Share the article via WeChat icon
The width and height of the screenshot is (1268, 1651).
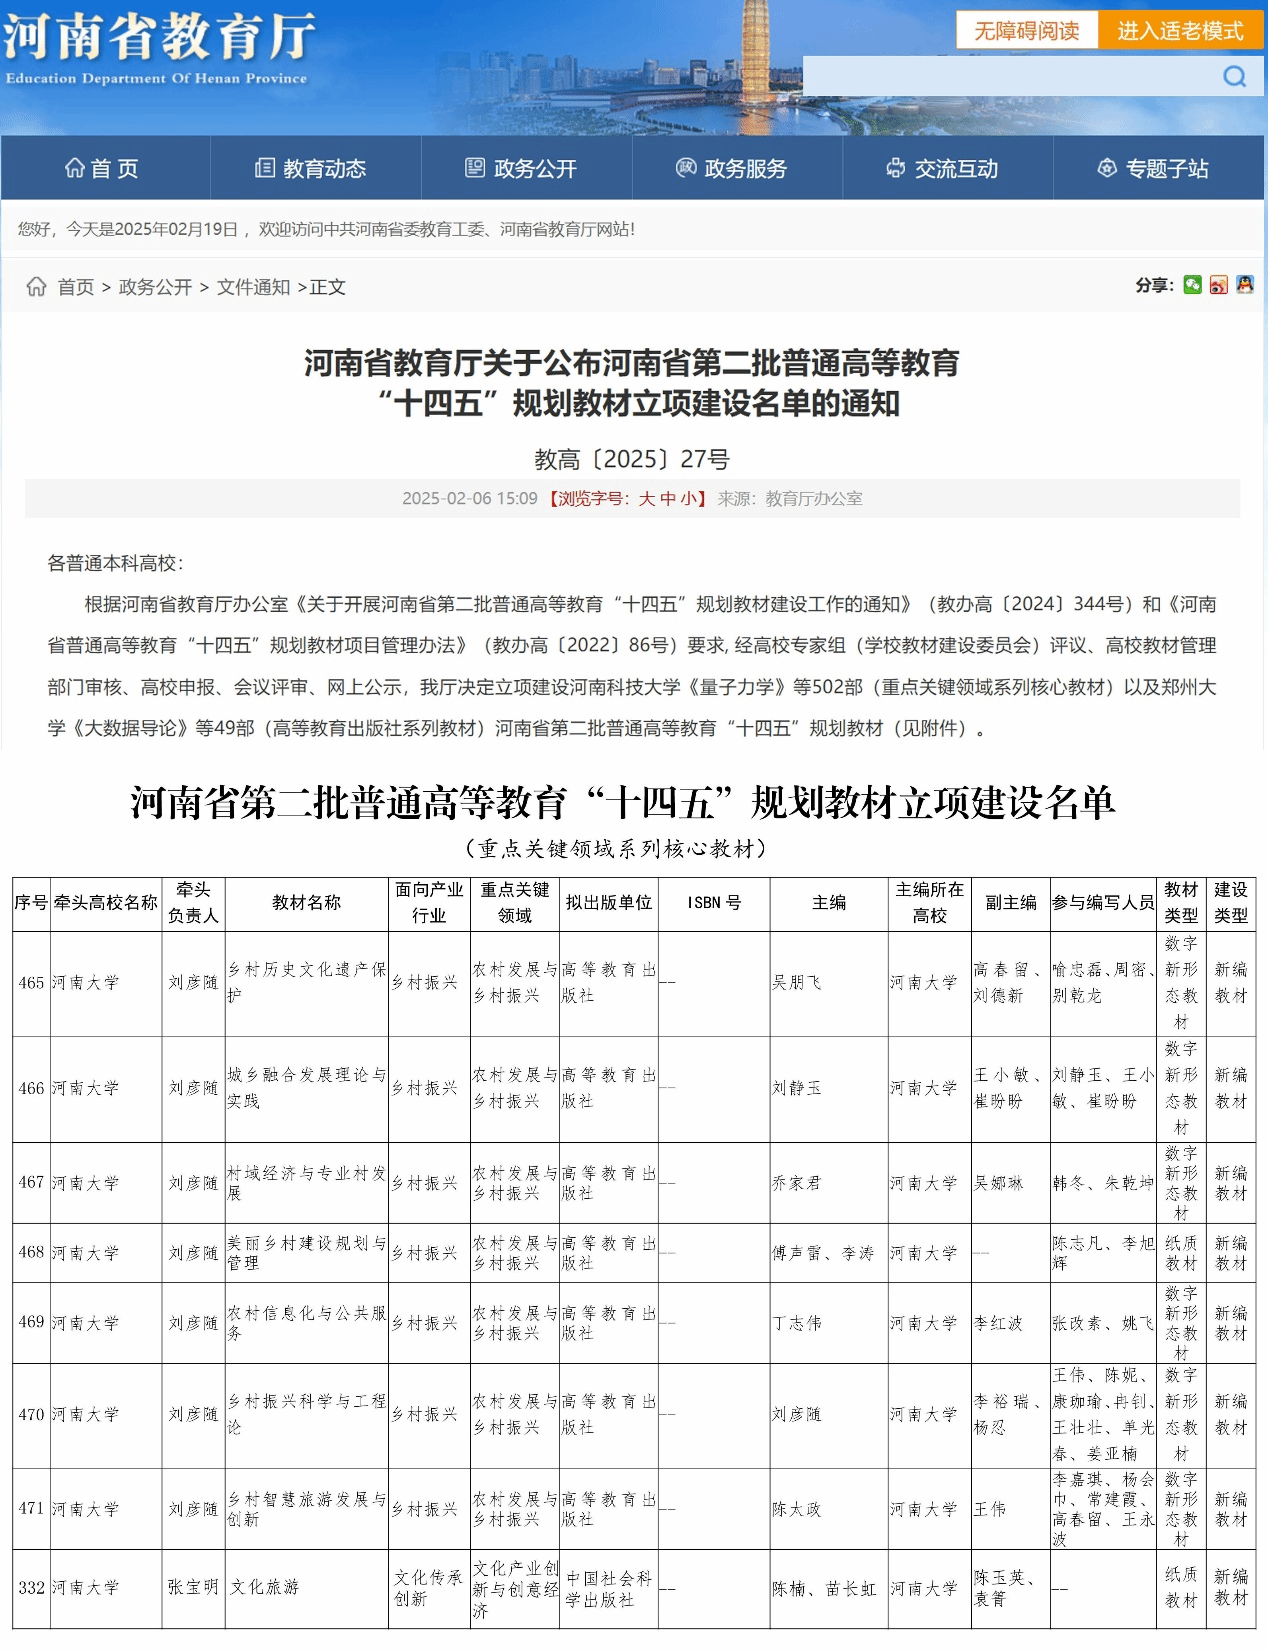[x=1192, y=285]
